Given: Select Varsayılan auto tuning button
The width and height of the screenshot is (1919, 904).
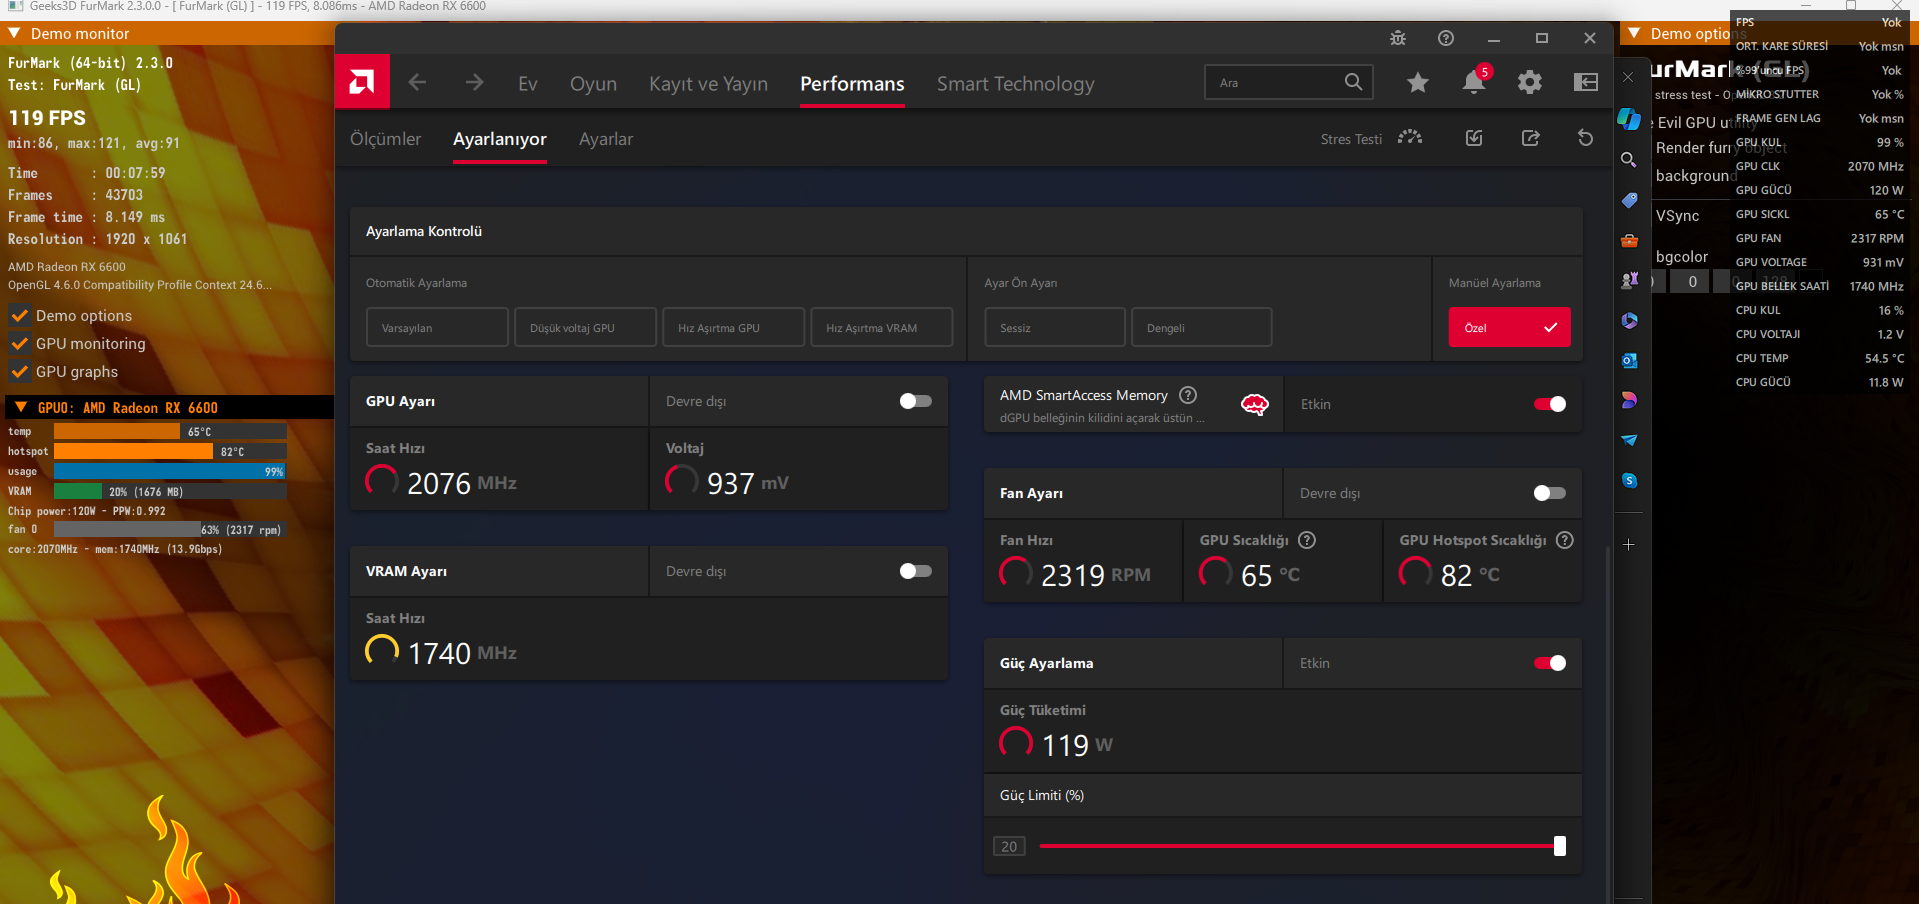Looking at the screenshot, I should pyautogui.click(x=437, y=327).
